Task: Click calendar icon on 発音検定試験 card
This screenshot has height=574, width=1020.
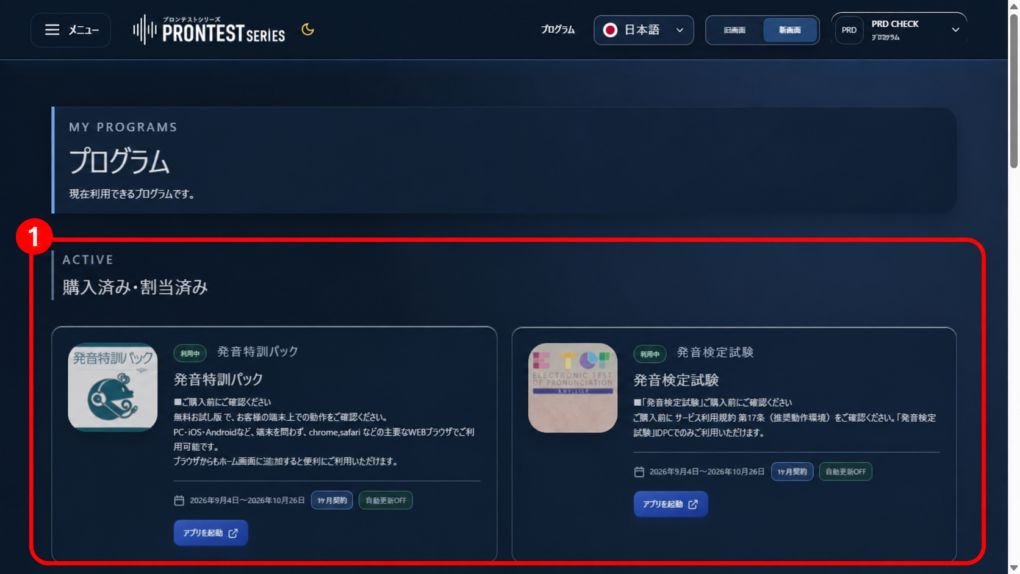Action: coord(639,472)
